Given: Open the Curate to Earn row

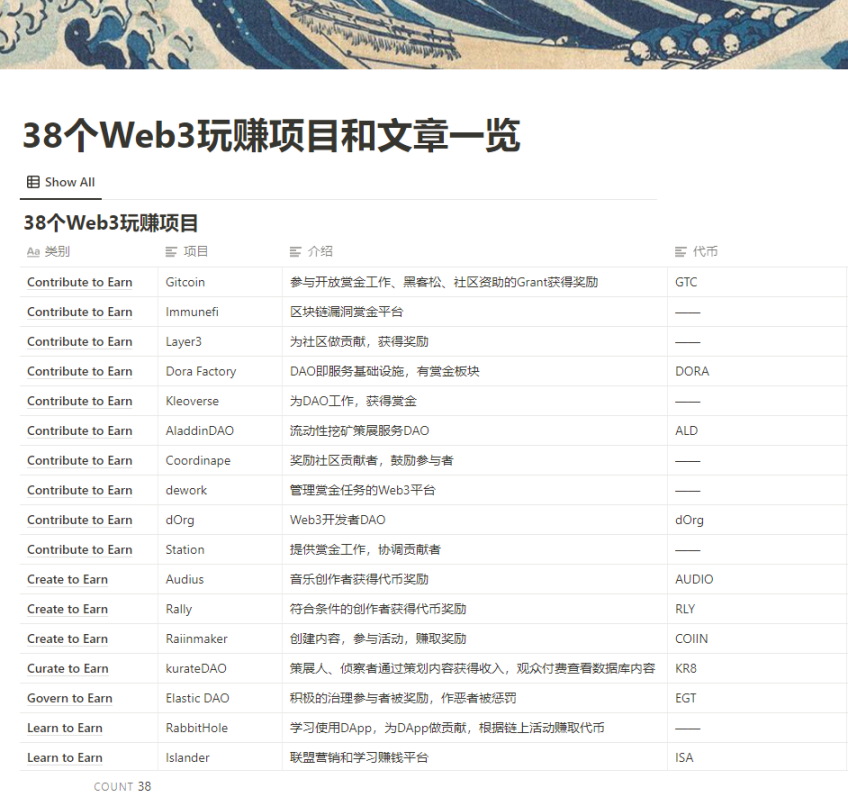Looking at the screenshot, I should point(67,669).
